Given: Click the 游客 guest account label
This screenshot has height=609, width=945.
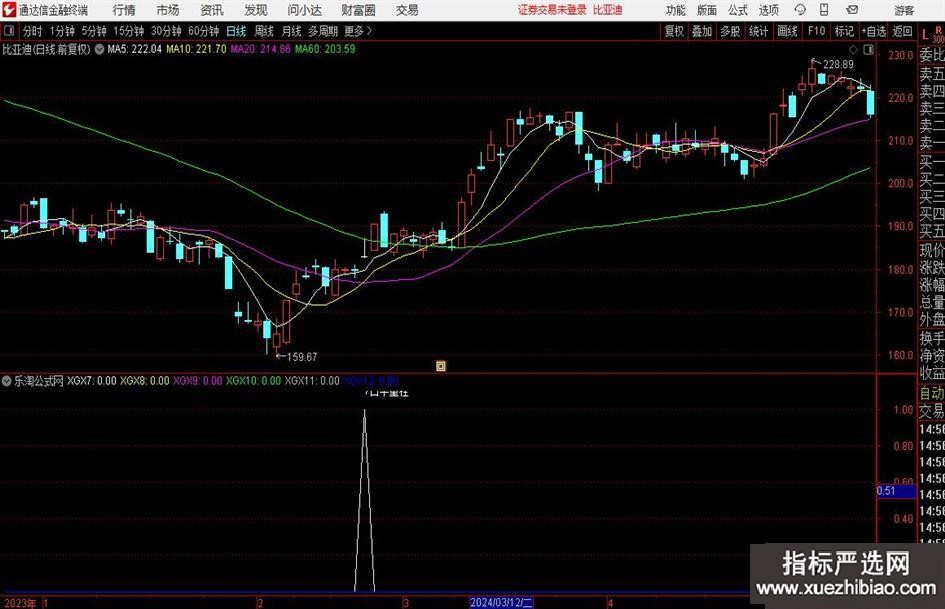Looking at the screenshot, I should click(904, 10).
